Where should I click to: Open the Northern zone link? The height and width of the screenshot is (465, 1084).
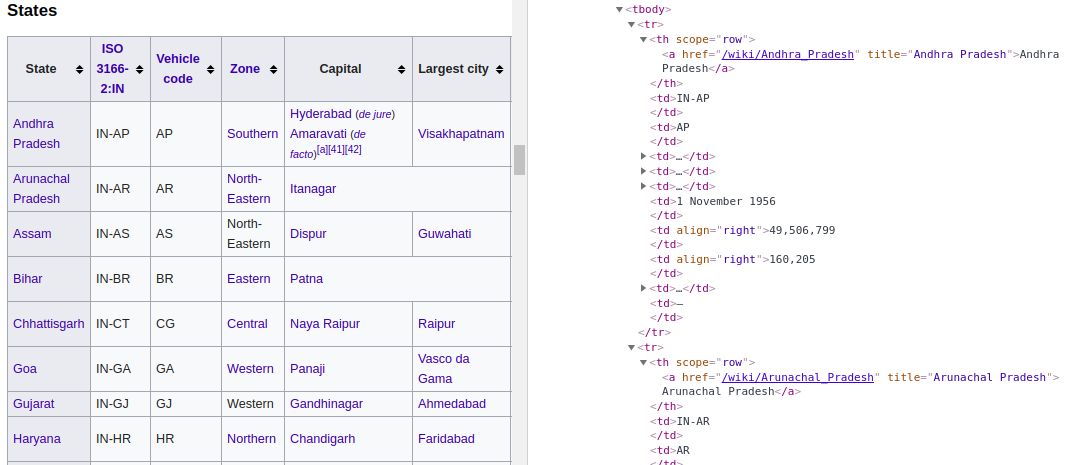pos(252,439)
